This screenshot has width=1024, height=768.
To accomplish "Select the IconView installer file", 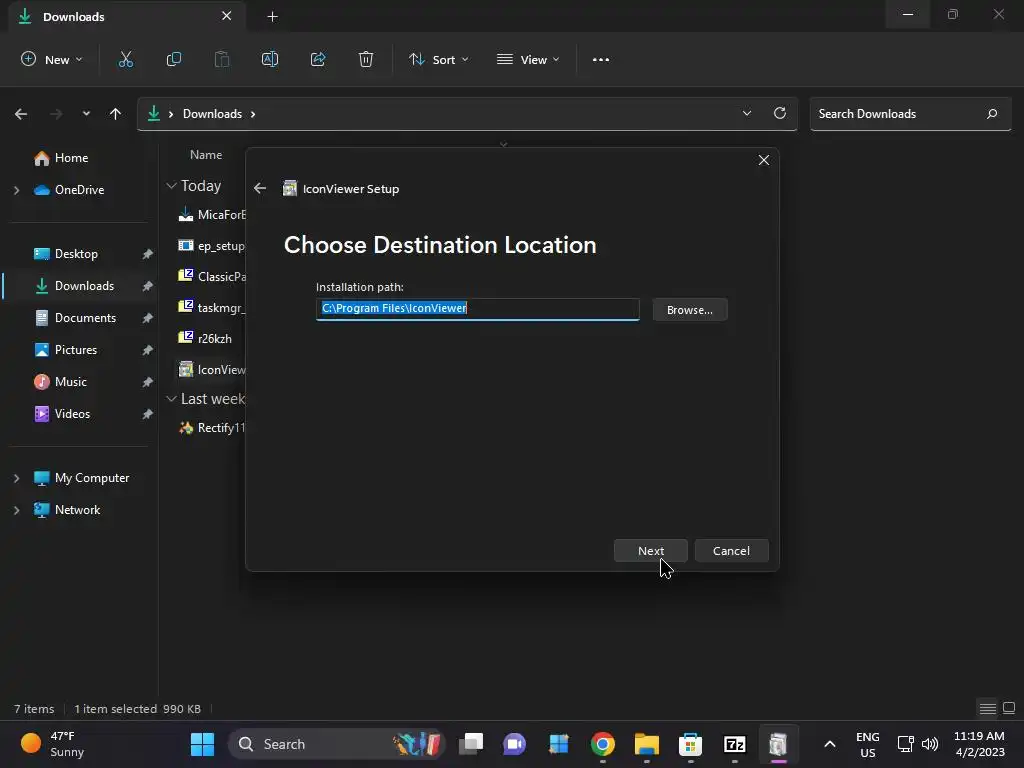I will pos(212,370).
